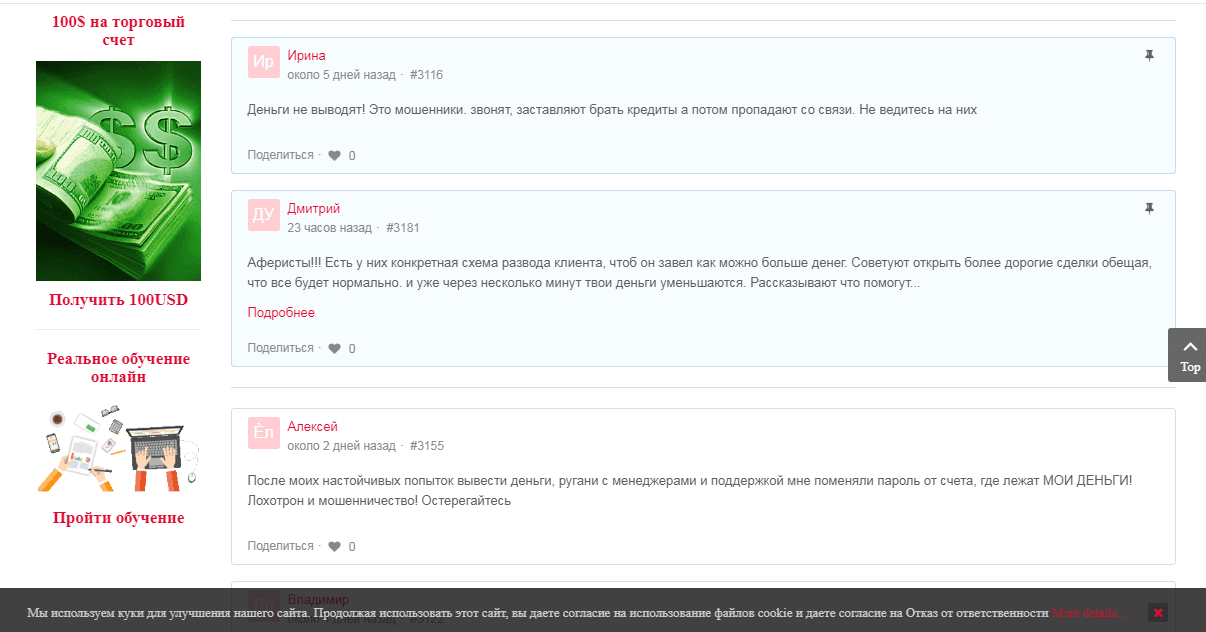Open the Получить 100USD link
The image size is (1206, 632).
click(118, 300)
